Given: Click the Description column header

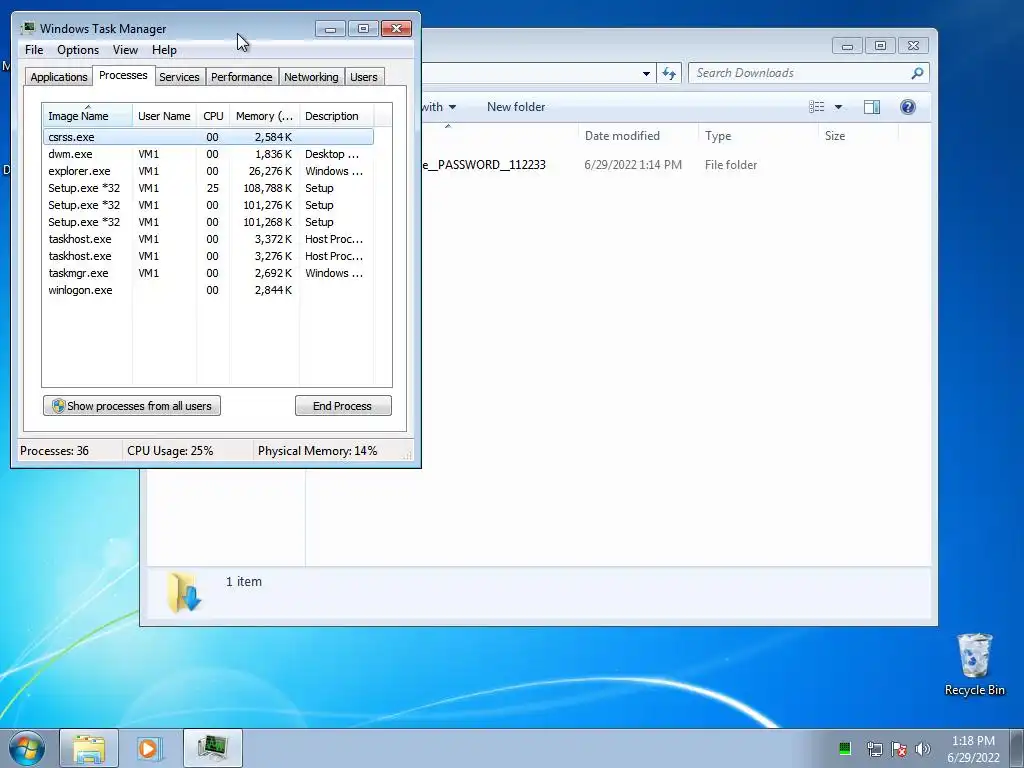Looking at the screenshot, I should click(336, 116).
